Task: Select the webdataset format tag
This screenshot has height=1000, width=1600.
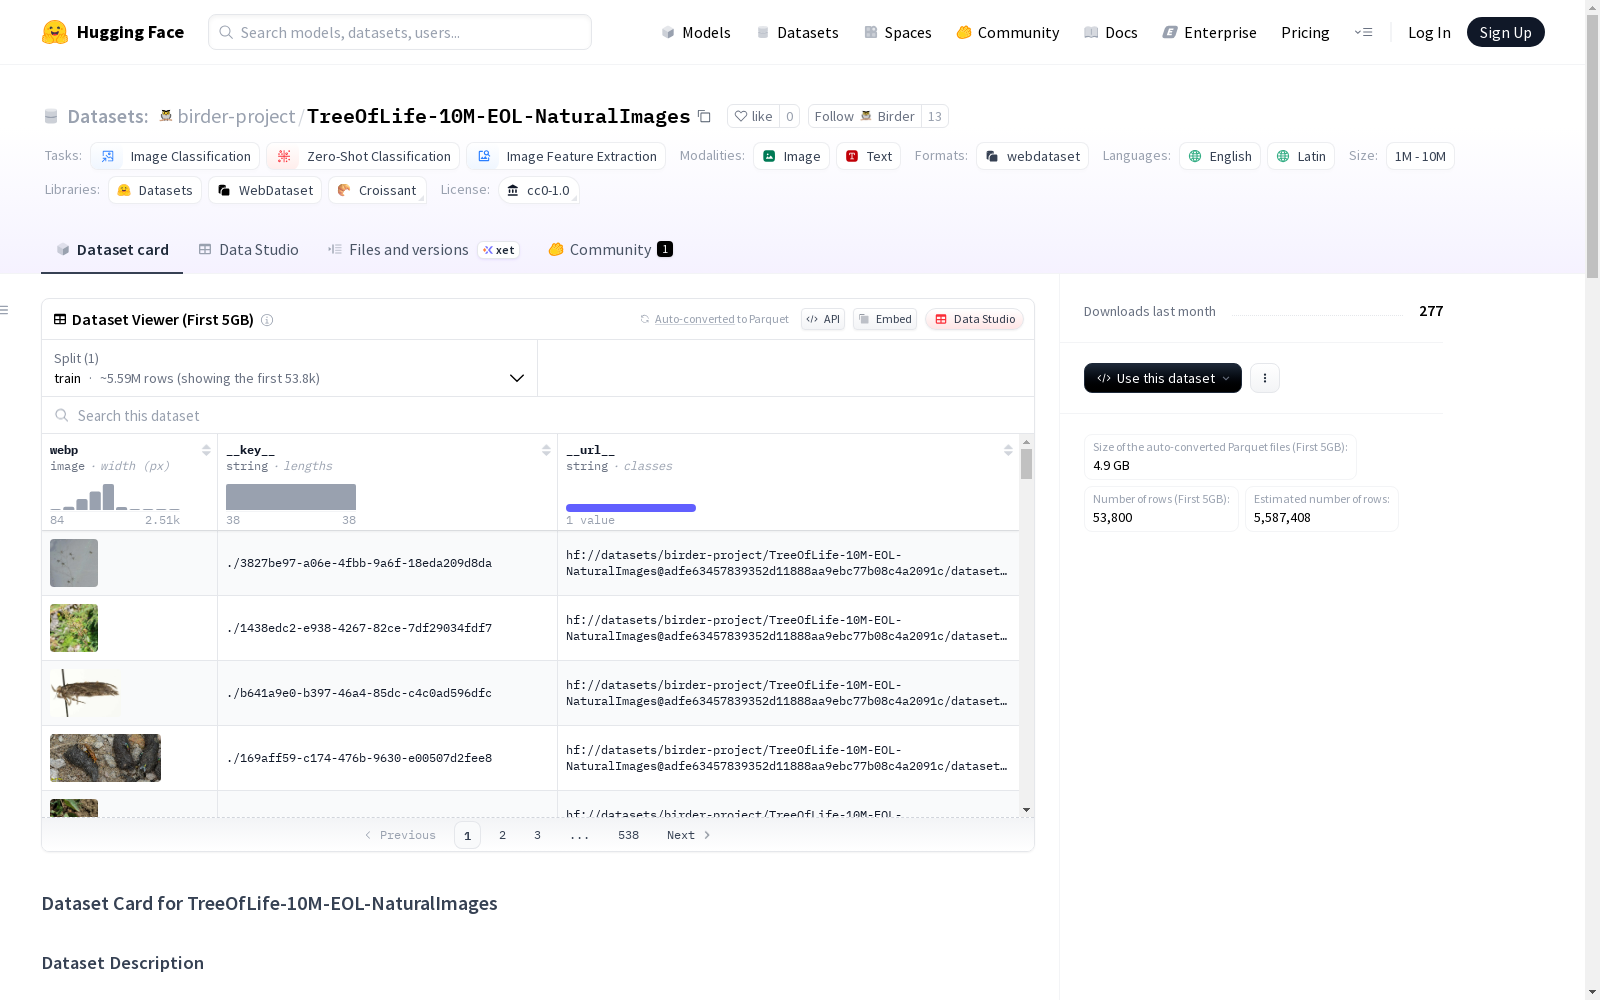Action: (x=1032, y=156)
